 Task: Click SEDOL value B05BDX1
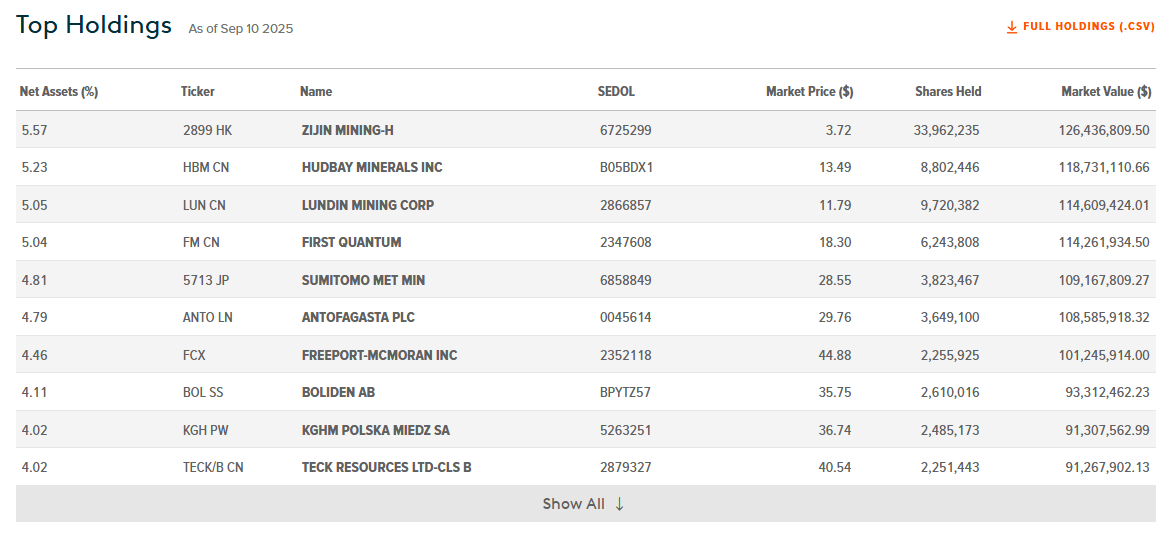coord(626,167)
